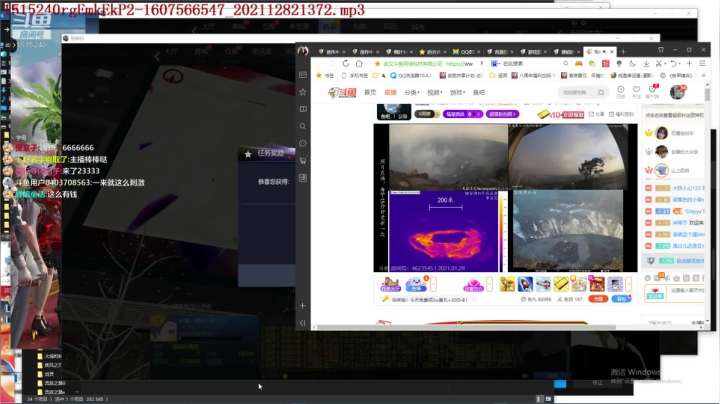Click the blue 背包 backpack button
The image size is (720, 404).
621,299
